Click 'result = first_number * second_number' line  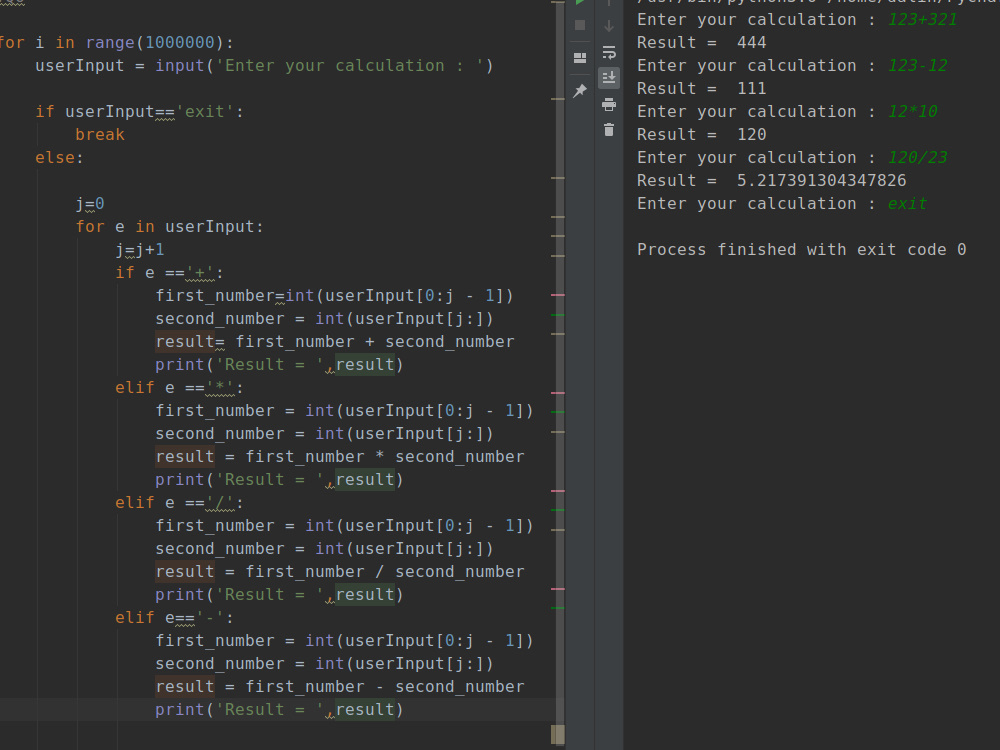tap(340, 457)
